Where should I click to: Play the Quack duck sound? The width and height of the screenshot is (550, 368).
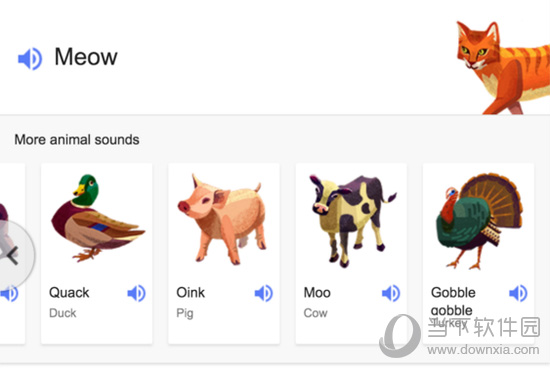[136, 293]
